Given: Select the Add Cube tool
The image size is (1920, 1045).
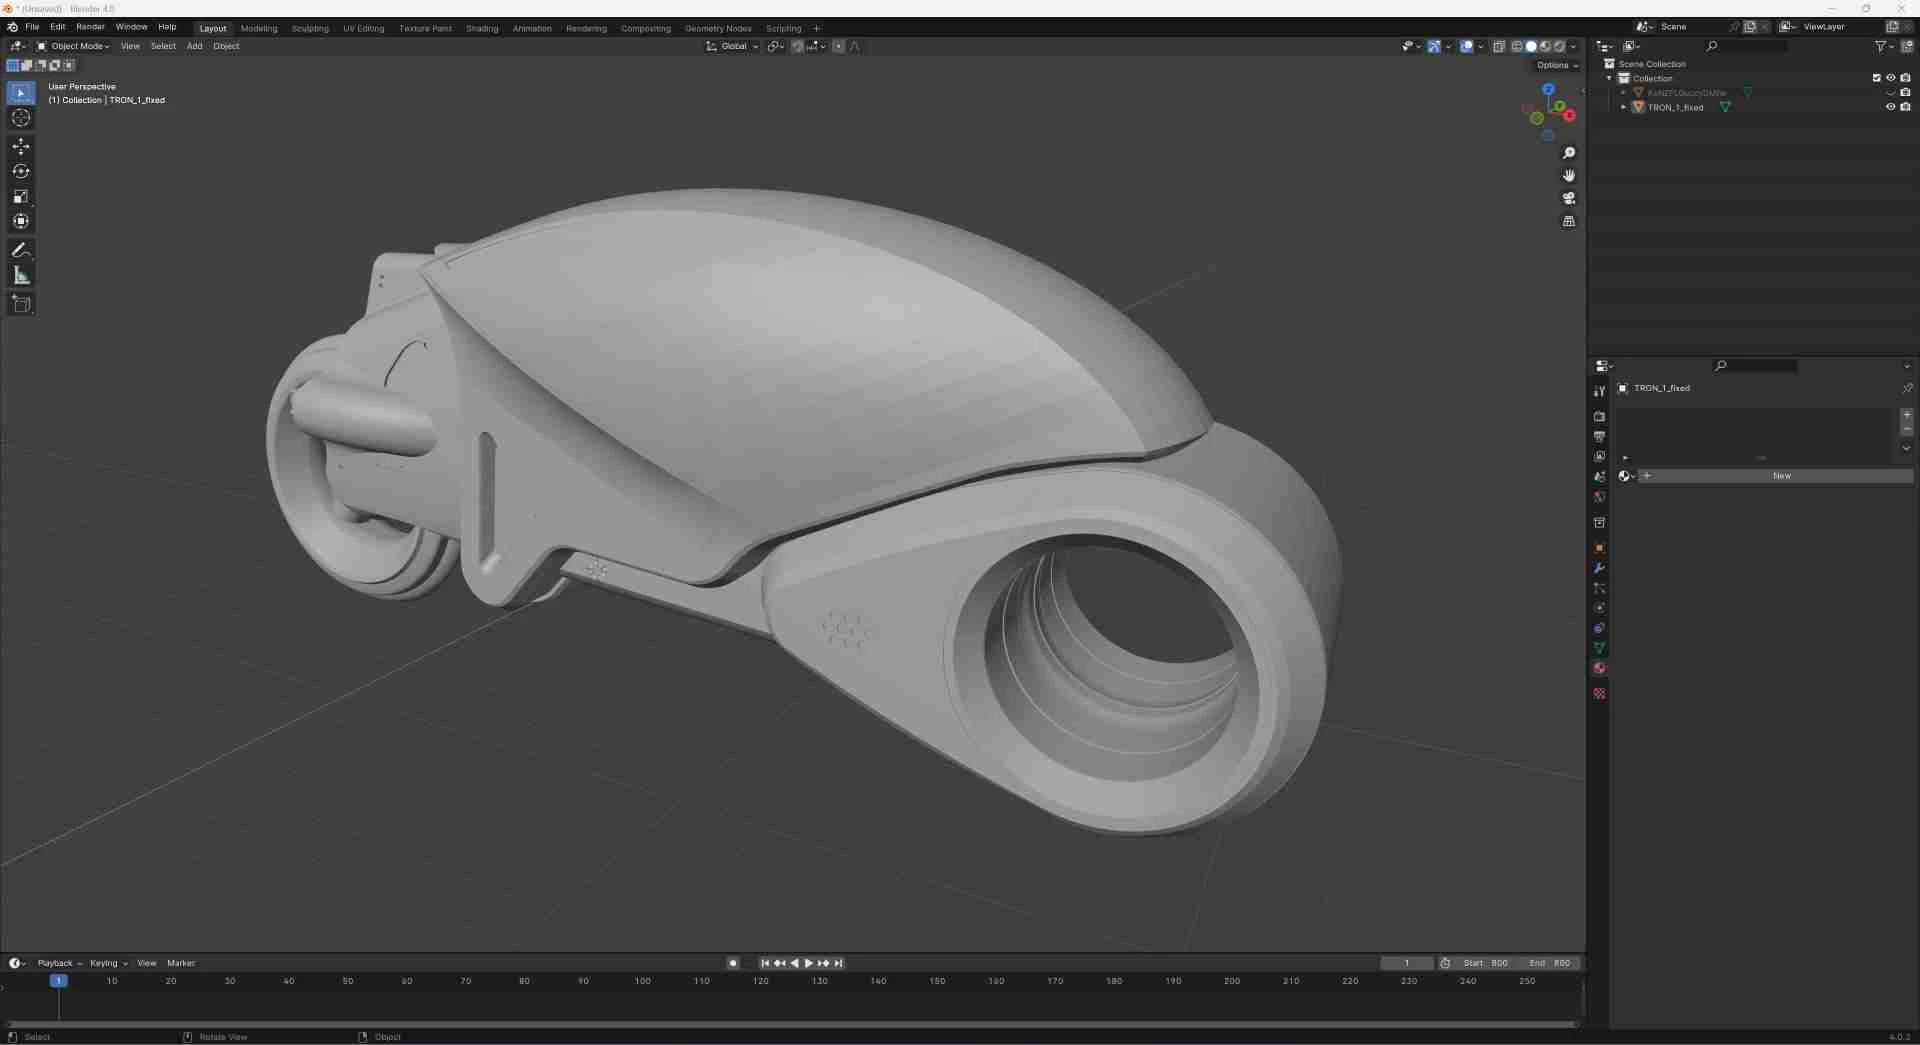Looking at the screenshot, I should [21, 304].
